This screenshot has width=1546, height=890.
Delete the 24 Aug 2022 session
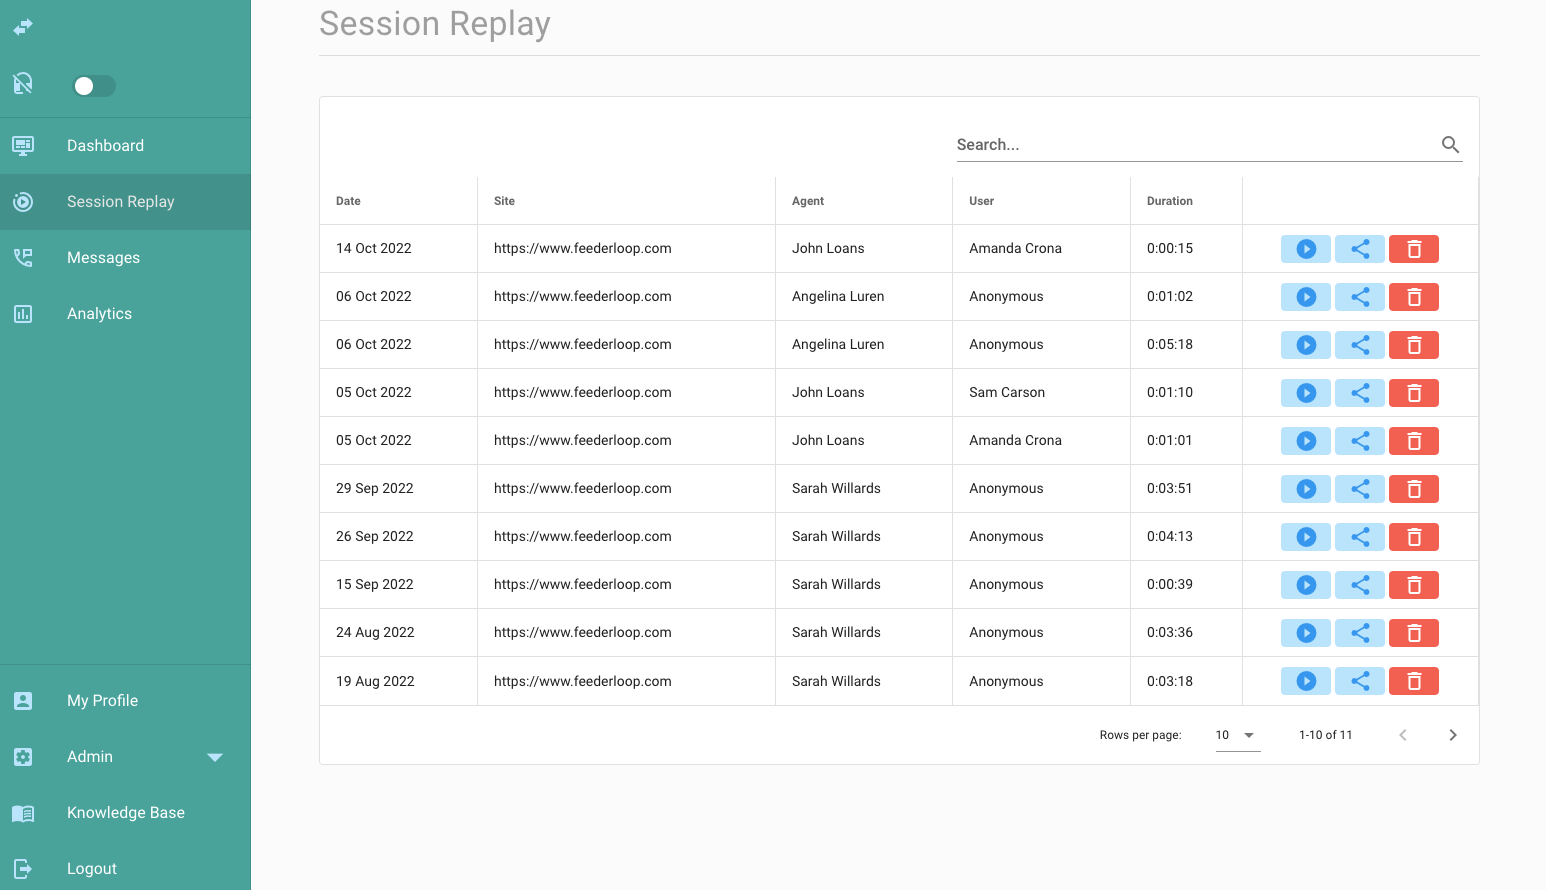click(1414, 633)
